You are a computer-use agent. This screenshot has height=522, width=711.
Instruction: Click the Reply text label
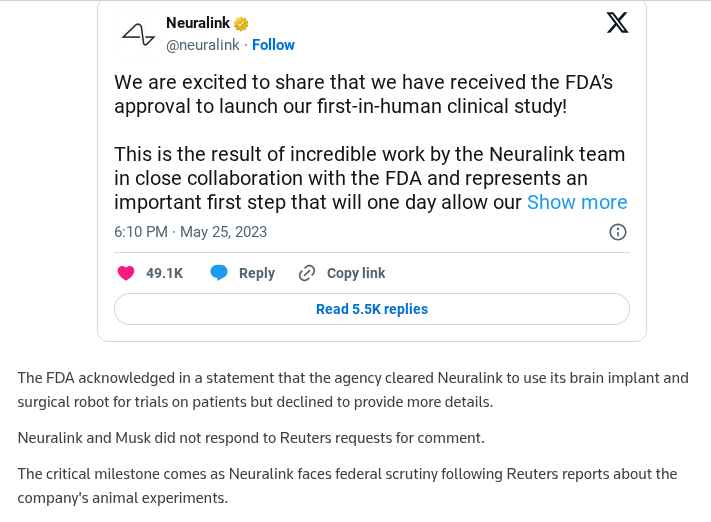257,273
